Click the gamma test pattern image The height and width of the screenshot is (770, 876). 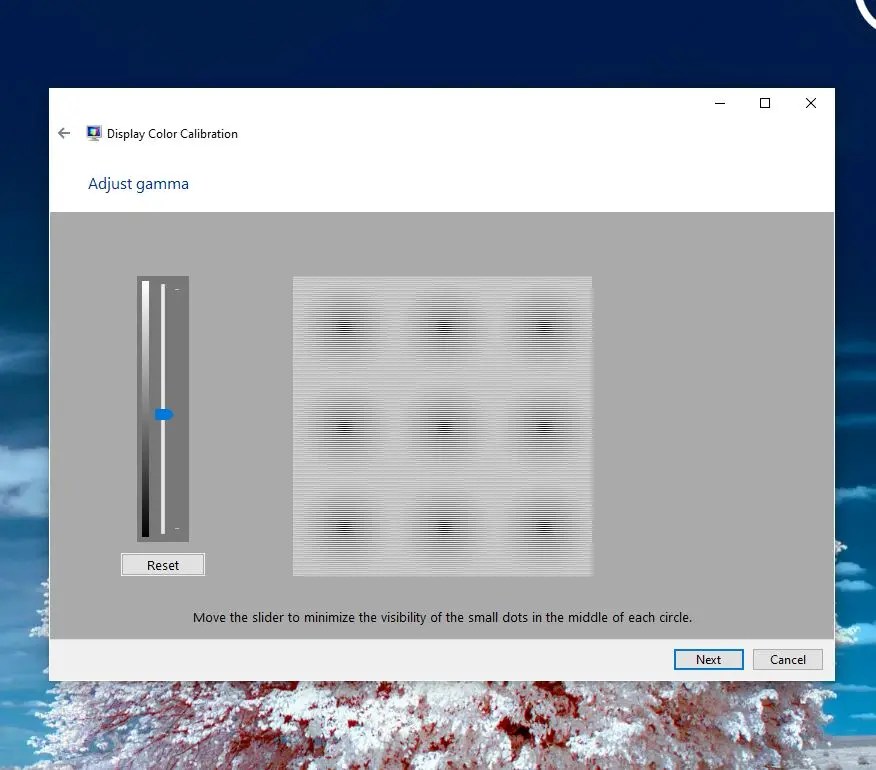click(442, 426)
